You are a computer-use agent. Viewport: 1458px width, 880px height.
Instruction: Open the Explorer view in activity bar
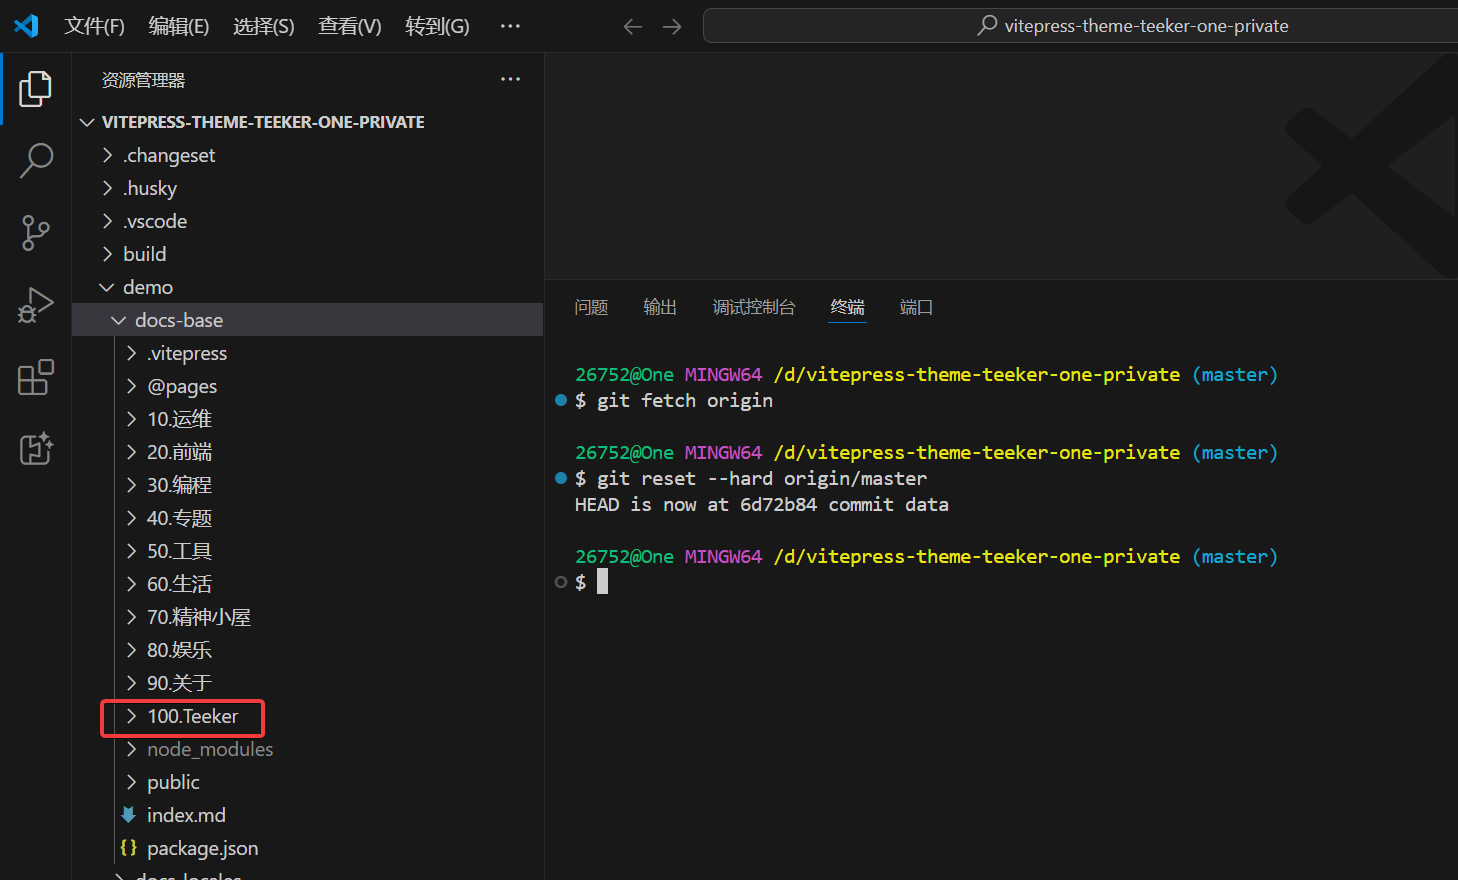[35, 89]
